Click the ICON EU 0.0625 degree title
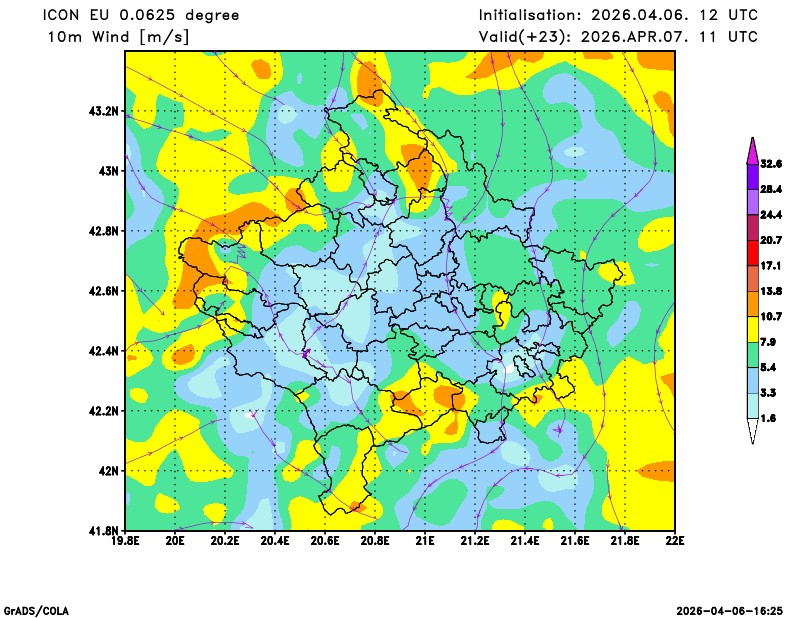The width and height of the screenshot is (800, 618). 142,15
